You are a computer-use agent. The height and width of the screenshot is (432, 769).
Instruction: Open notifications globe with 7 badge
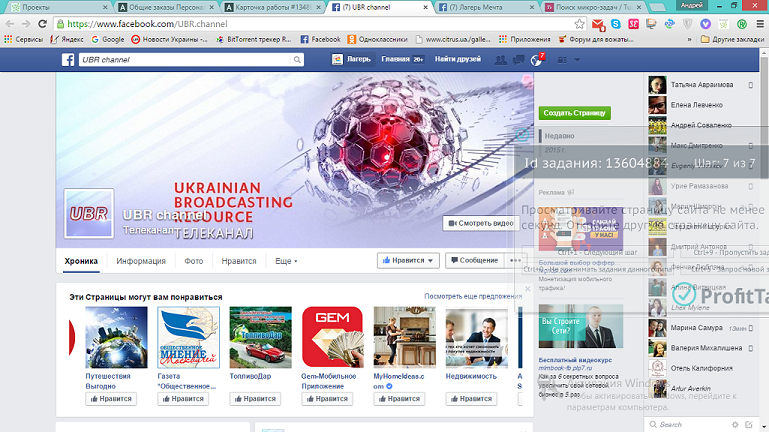tap(537, 59)
